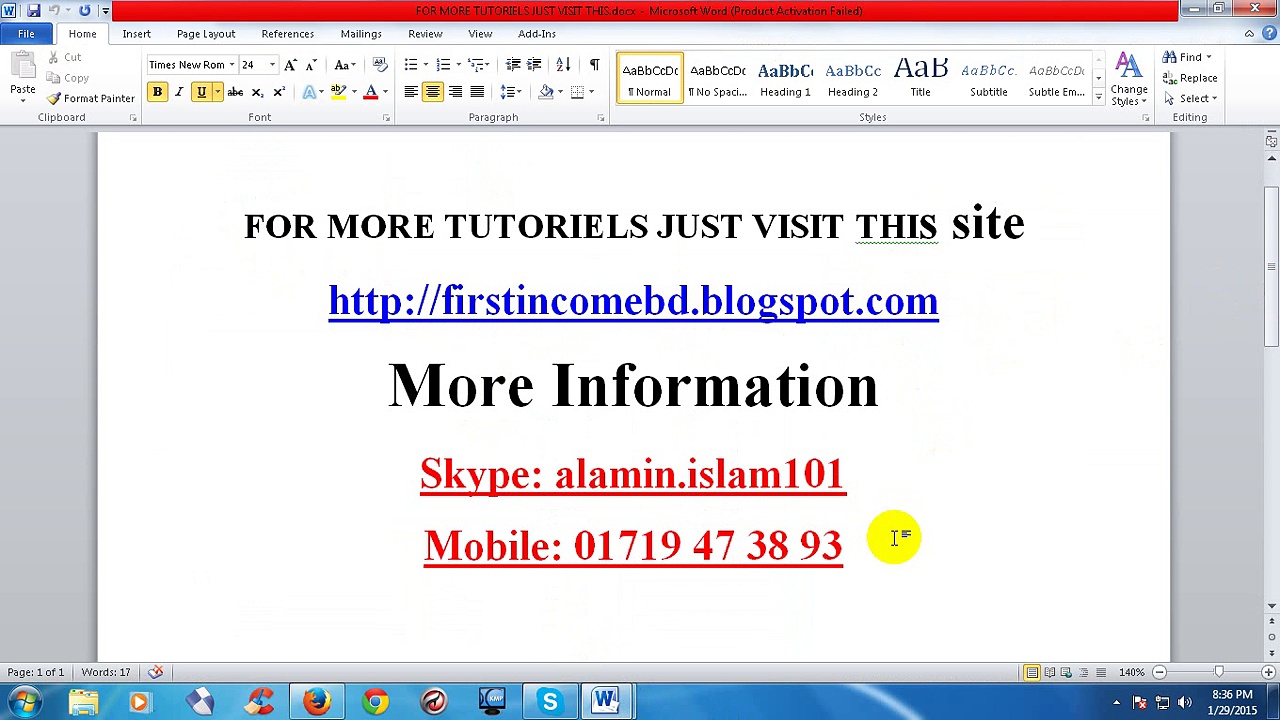1280x720 pixels.
Task: Open Google Chrome from the taskbar
Action: point(375,701)
